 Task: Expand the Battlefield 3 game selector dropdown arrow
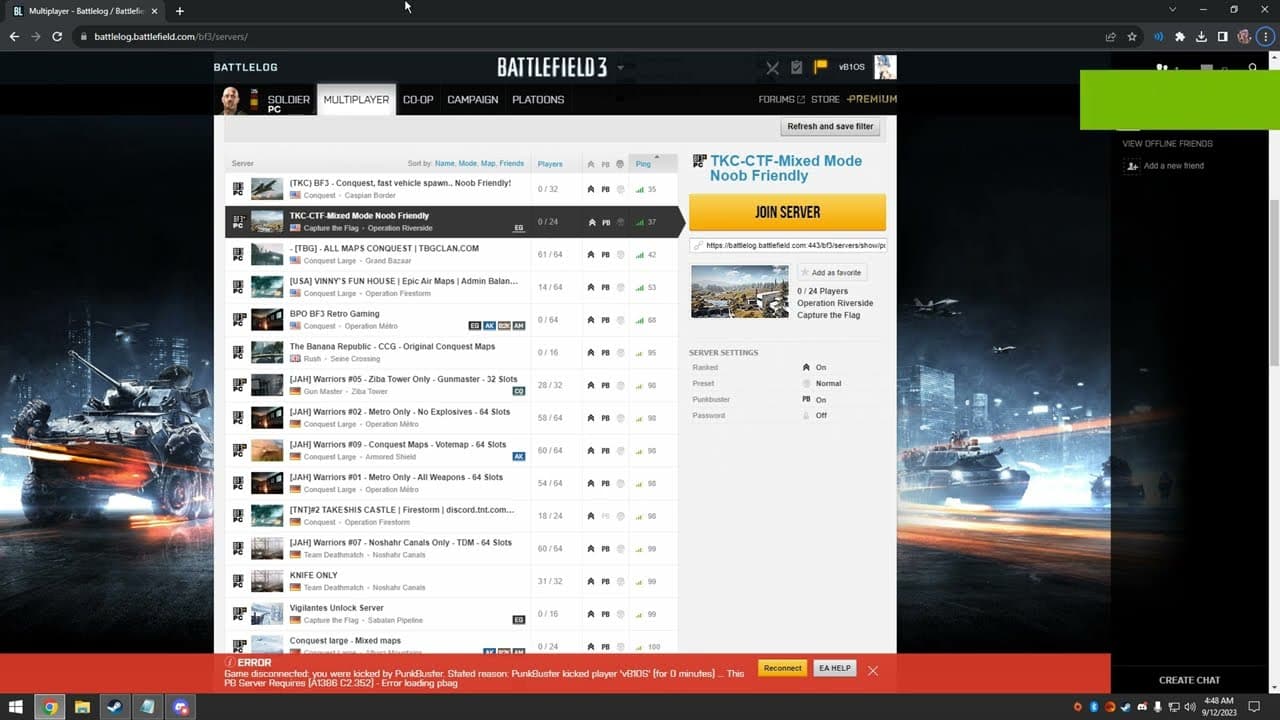pos(621,68)
